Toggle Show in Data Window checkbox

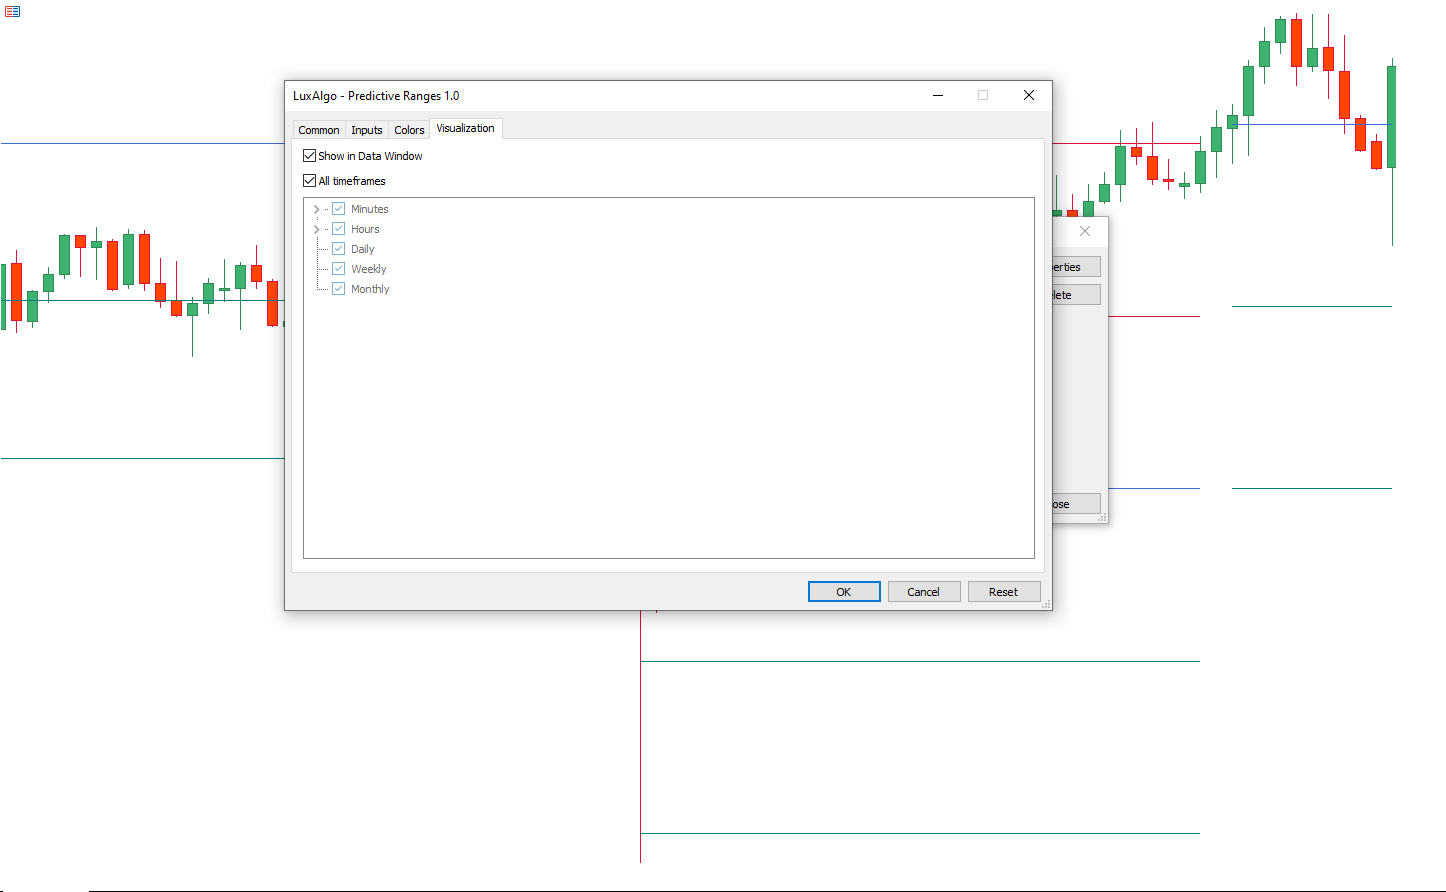(x=310, y=156)
